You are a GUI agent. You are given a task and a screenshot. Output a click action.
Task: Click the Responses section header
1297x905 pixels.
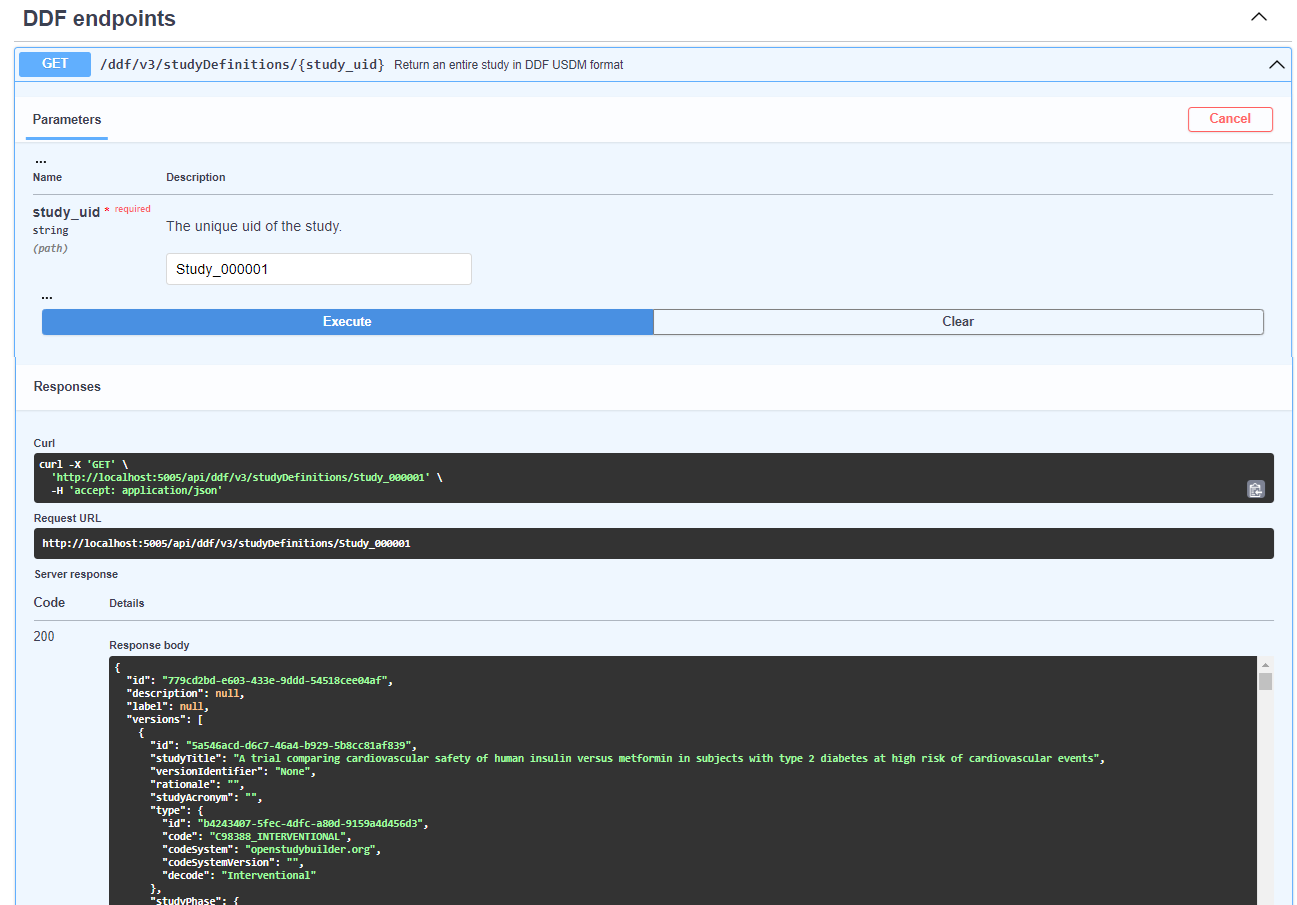67,387
